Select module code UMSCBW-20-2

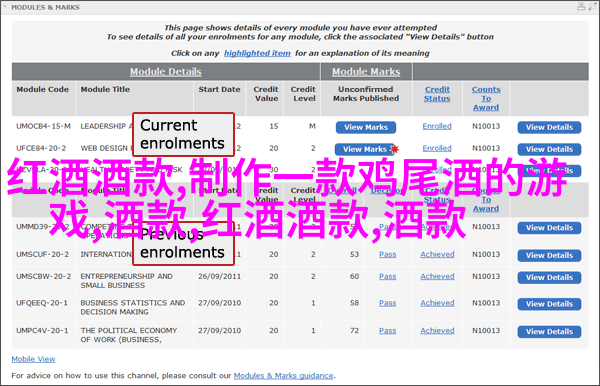point(44,276)
